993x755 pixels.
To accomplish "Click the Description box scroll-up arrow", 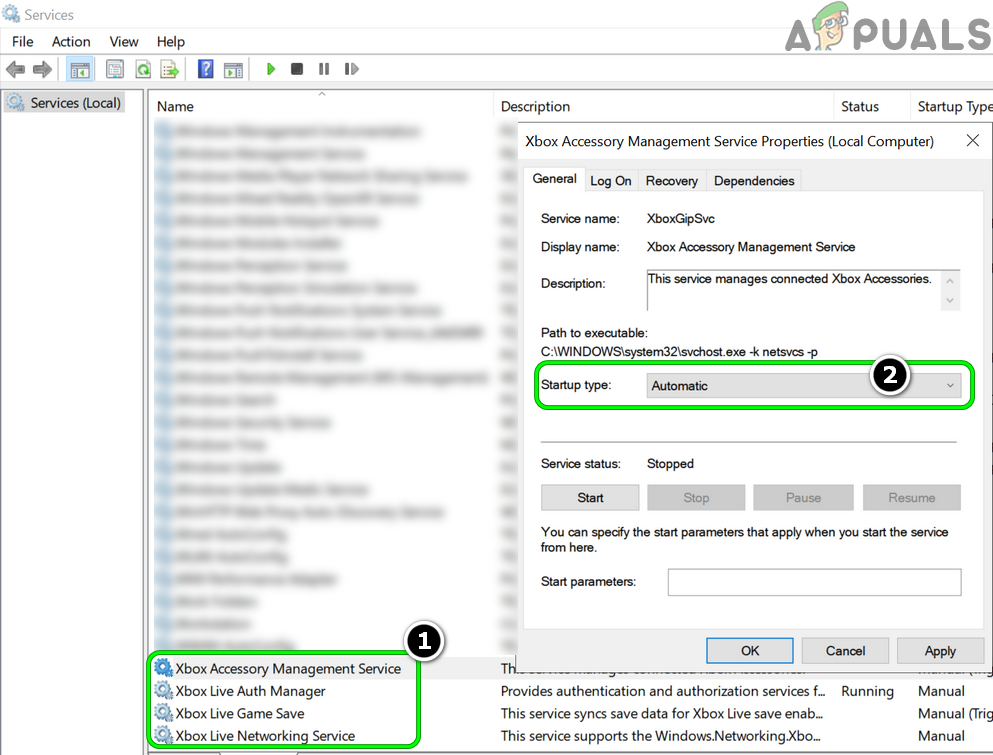I will pyautogui.click(x=949, y=281).
